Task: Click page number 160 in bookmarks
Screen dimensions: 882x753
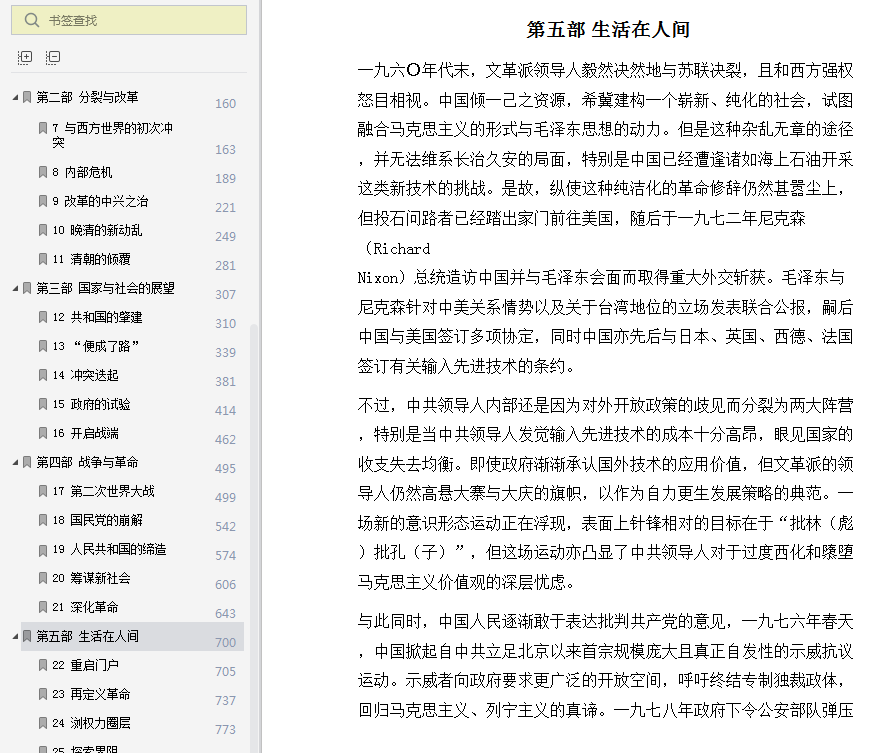Action: click(x=226, y=103)
